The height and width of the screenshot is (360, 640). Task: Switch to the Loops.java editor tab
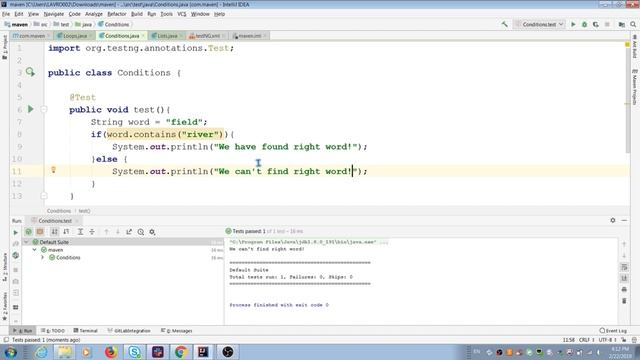click(x=74, y=36)
